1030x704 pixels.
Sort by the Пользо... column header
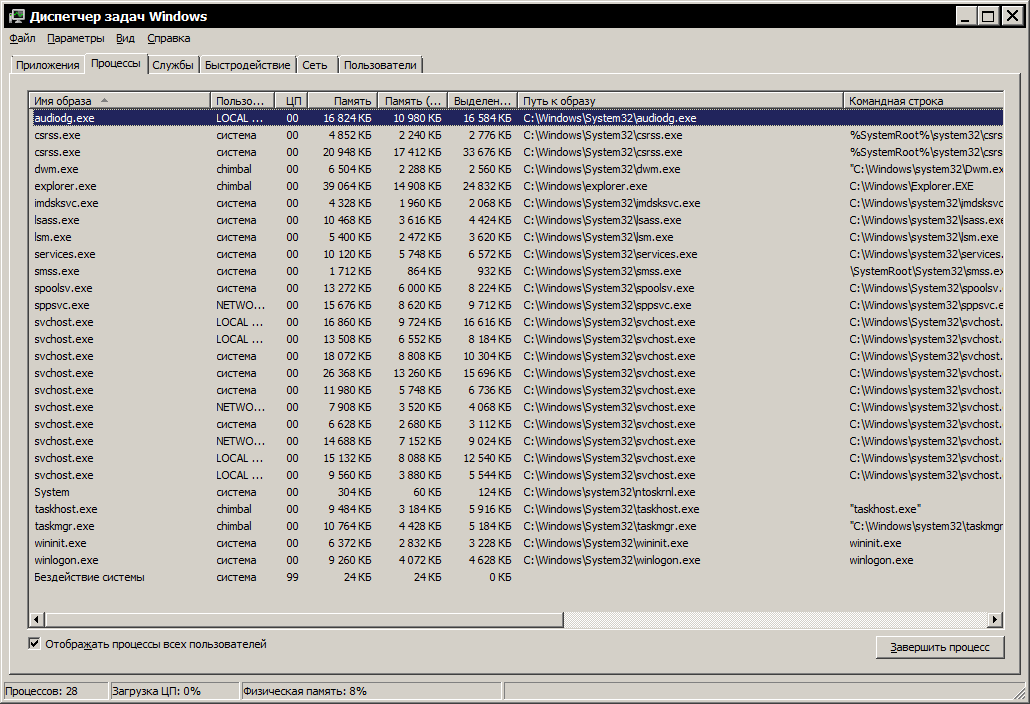242,100
